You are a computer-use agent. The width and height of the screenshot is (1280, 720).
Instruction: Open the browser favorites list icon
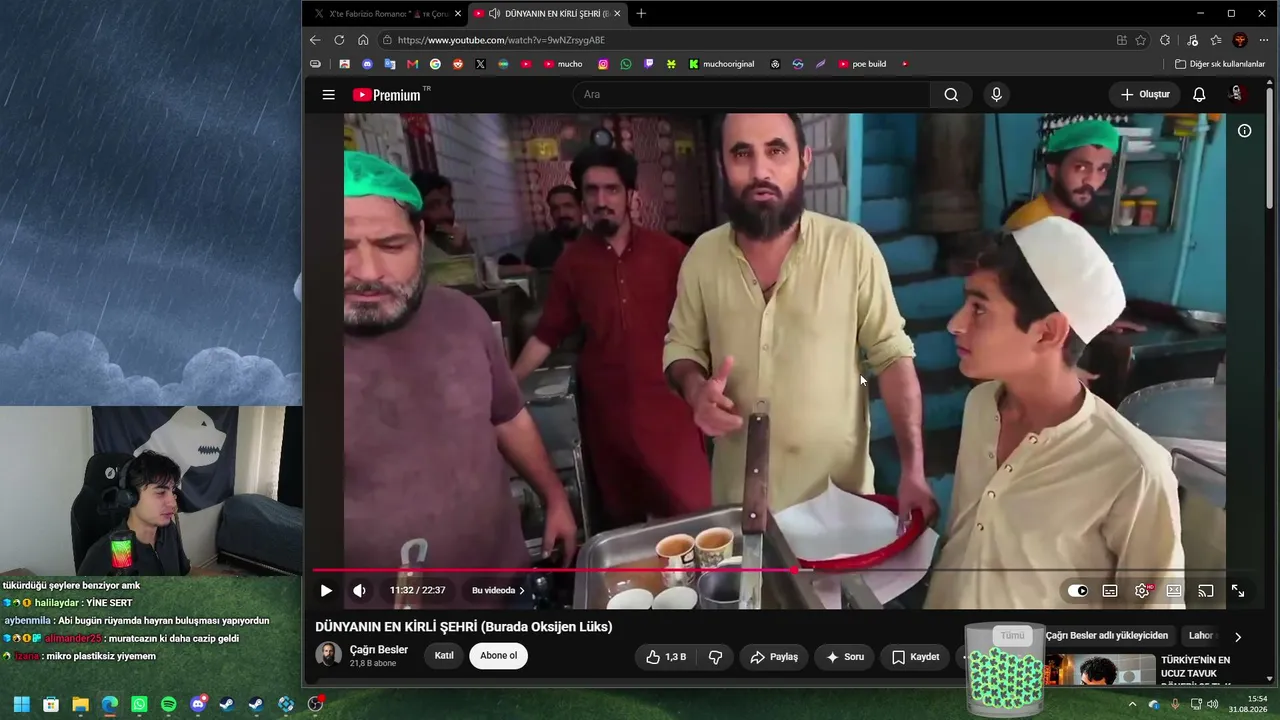(x=1216, y=40)
